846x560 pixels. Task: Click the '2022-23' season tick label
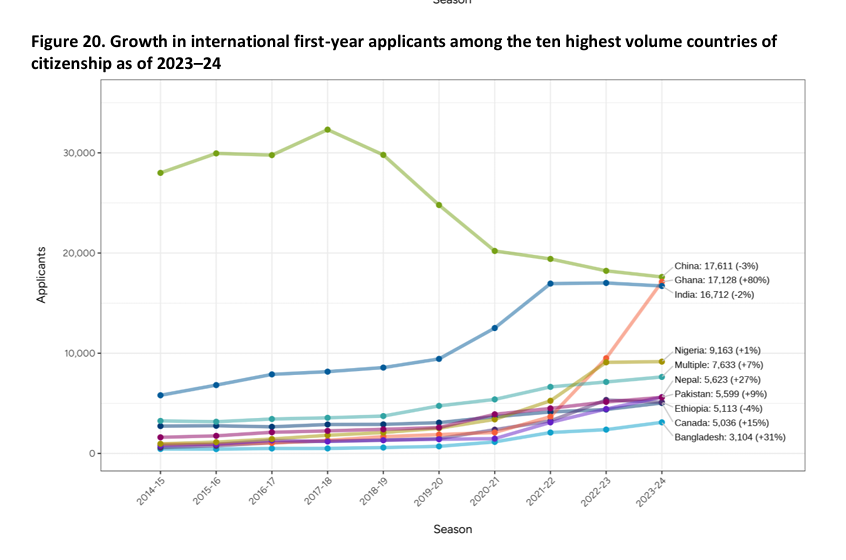point(596,491)
